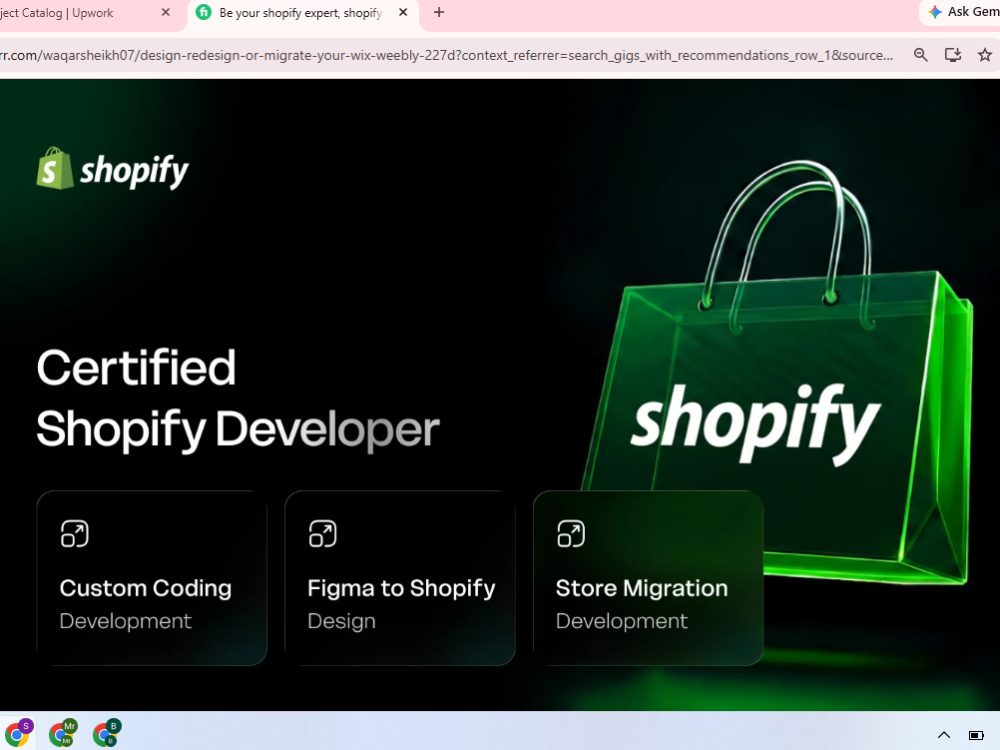The height and width of the screenshot is (750, 1000).
Task: Open the Chrome profile B taskbar icon
Action: point(107,733)
